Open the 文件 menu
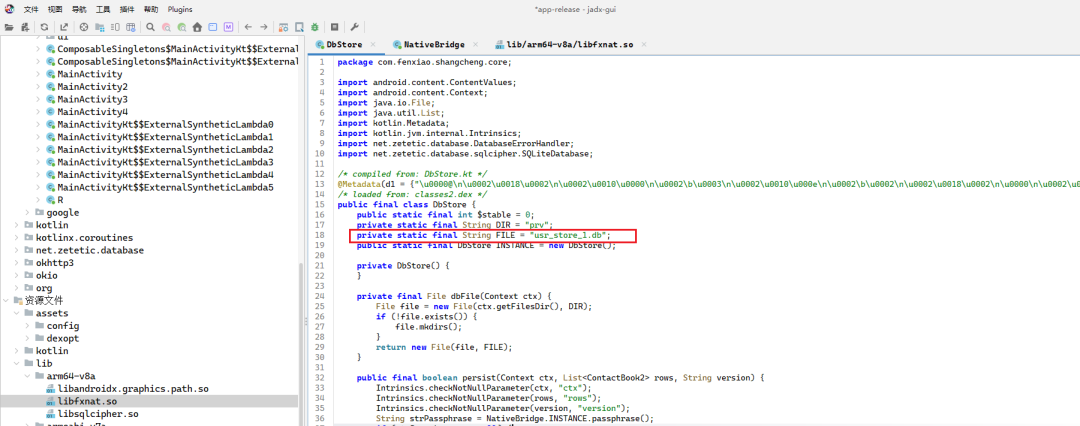 31,9
